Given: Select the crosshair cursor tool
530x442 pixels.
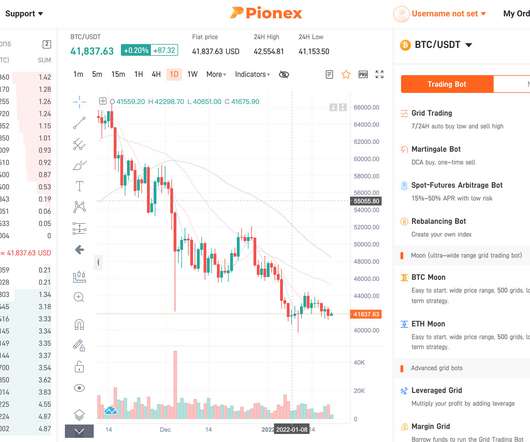Looking at the screenshot, I should 79,102.
